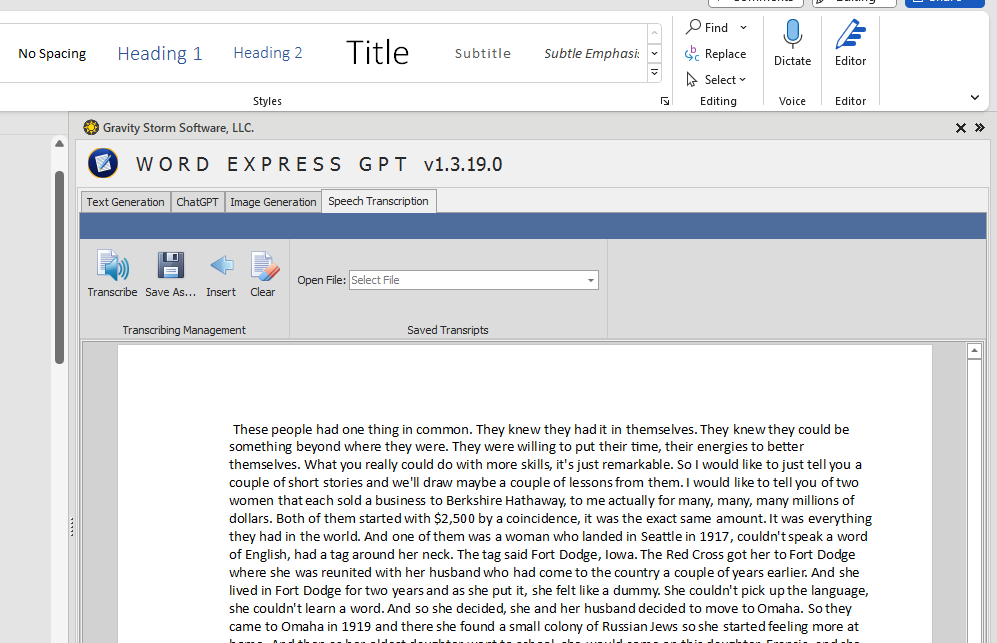The width and height of the screenshot is (997, 643).
Task: Click the Dictate microphone icon
Action: click(x=792, y=34)
